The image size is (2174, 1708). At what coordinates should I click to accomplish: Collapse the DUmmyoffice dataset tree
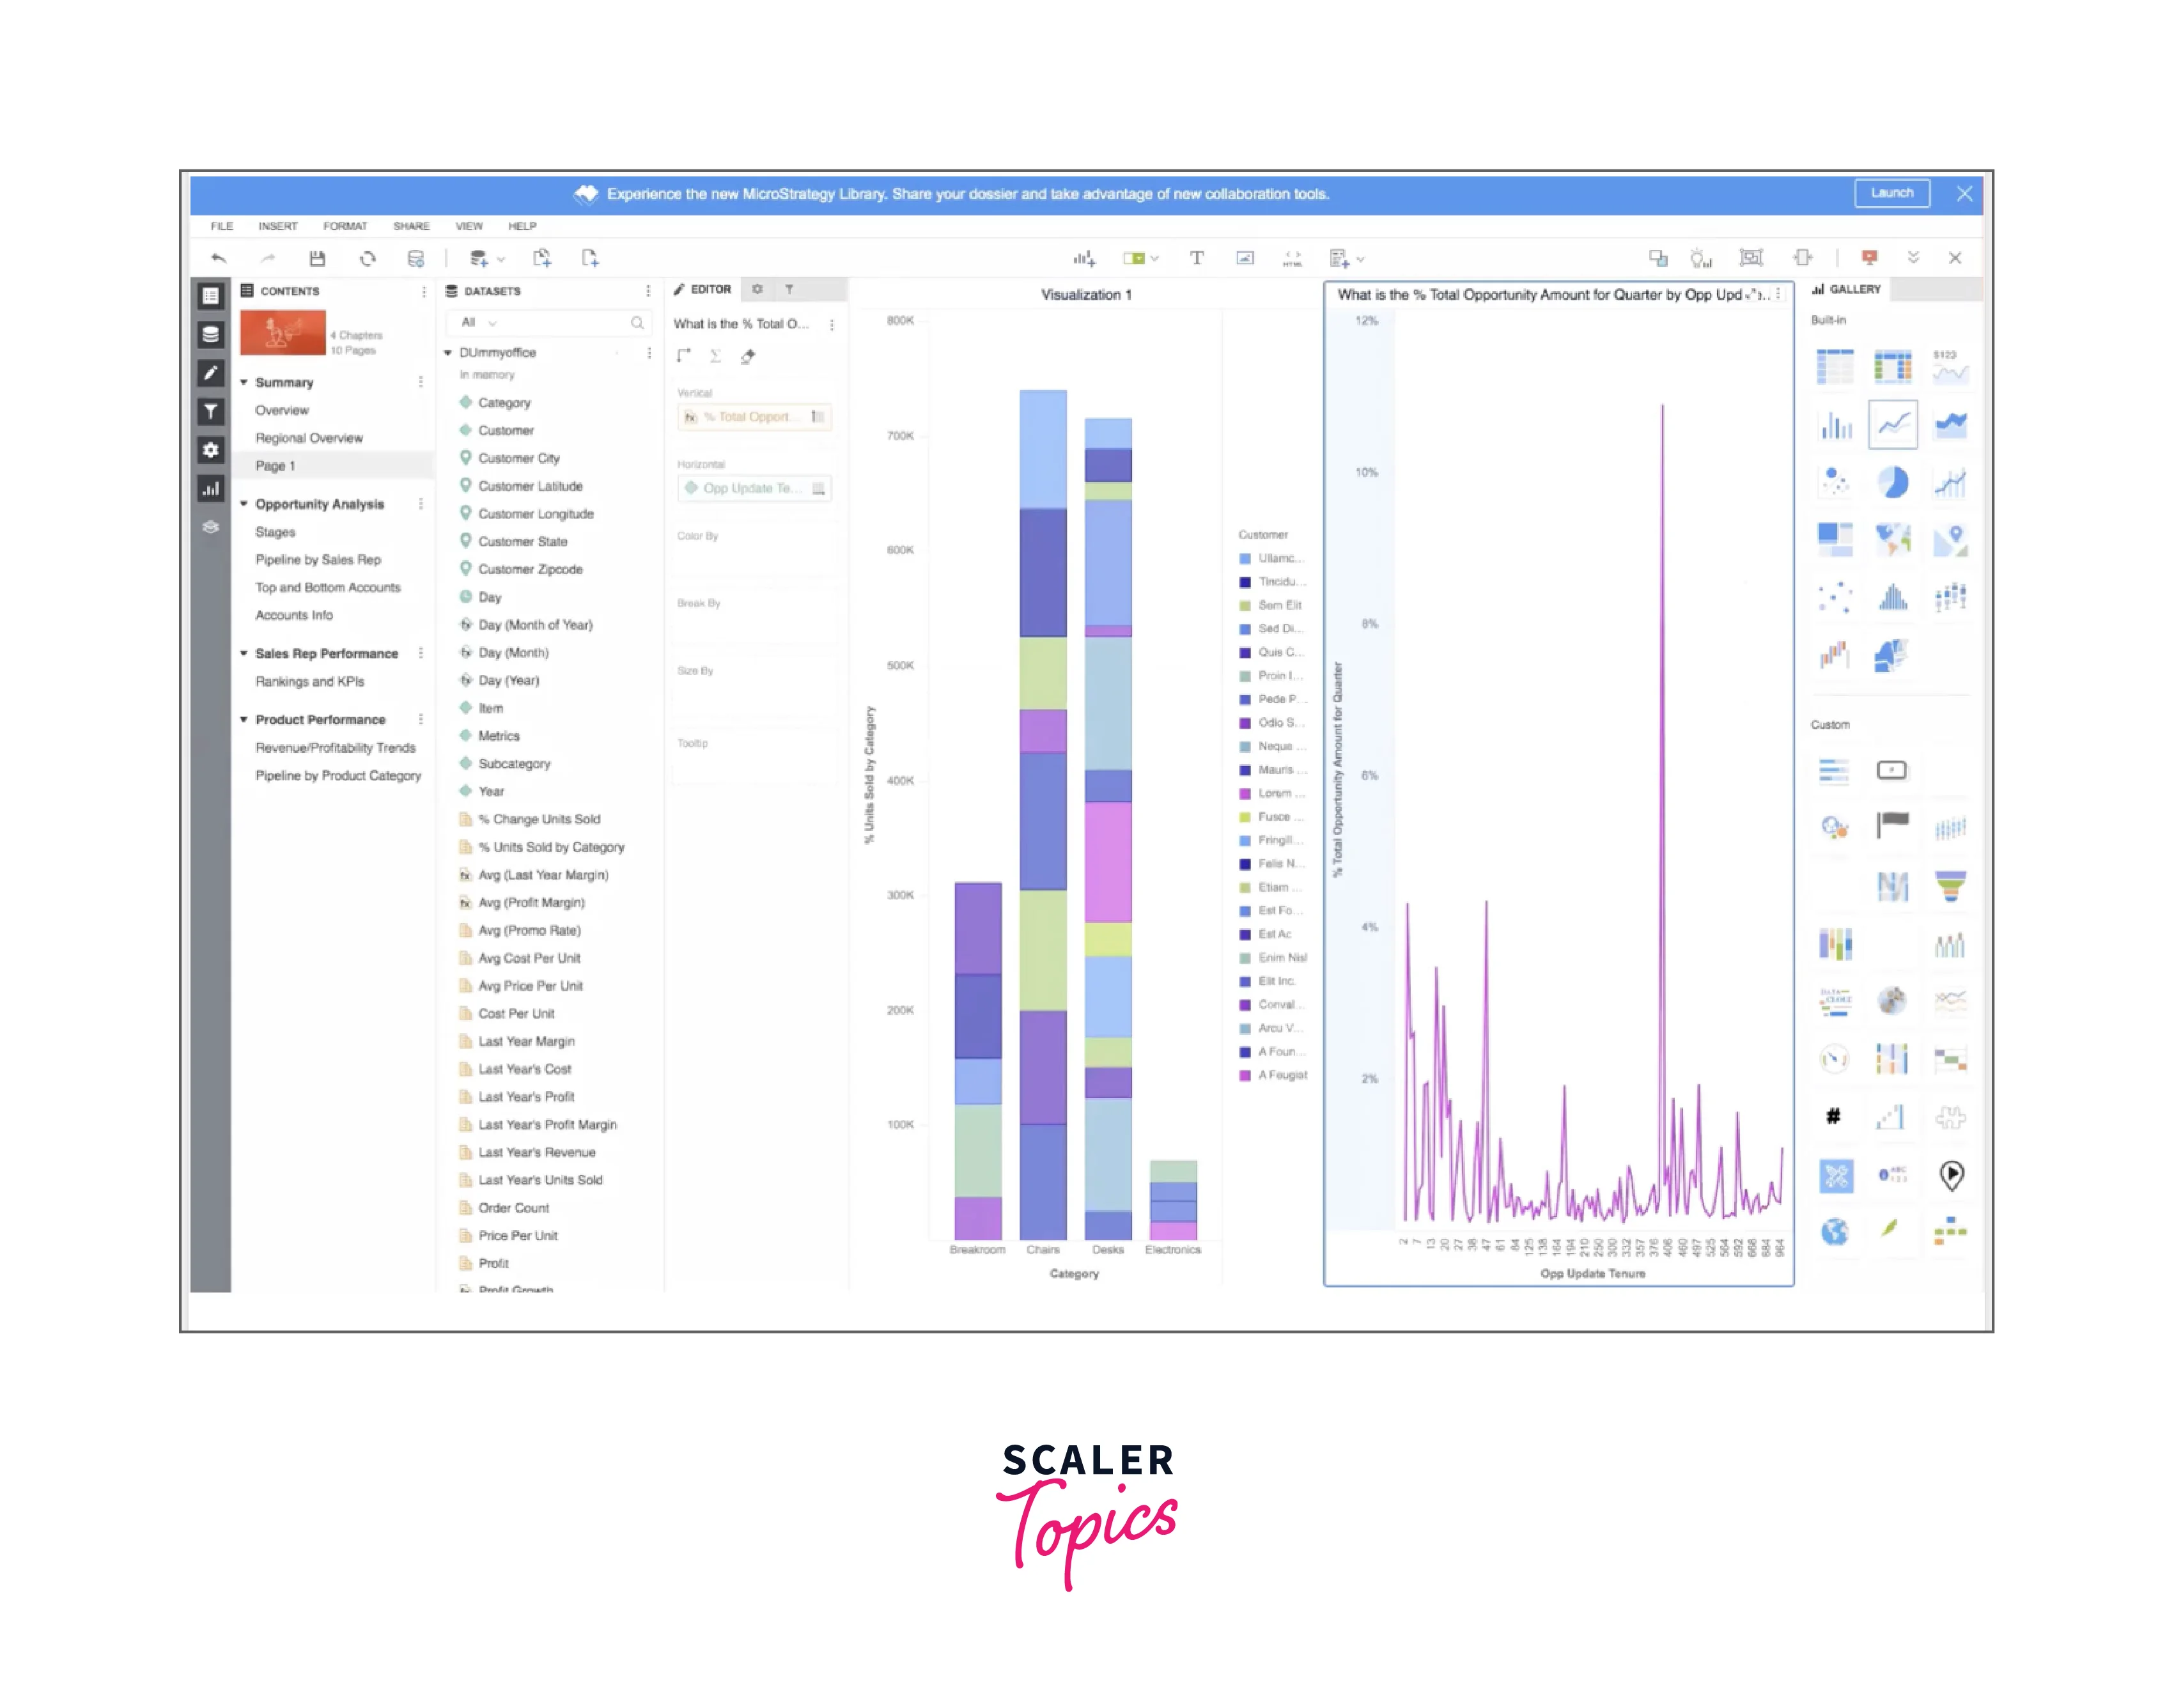pos(448,353)
